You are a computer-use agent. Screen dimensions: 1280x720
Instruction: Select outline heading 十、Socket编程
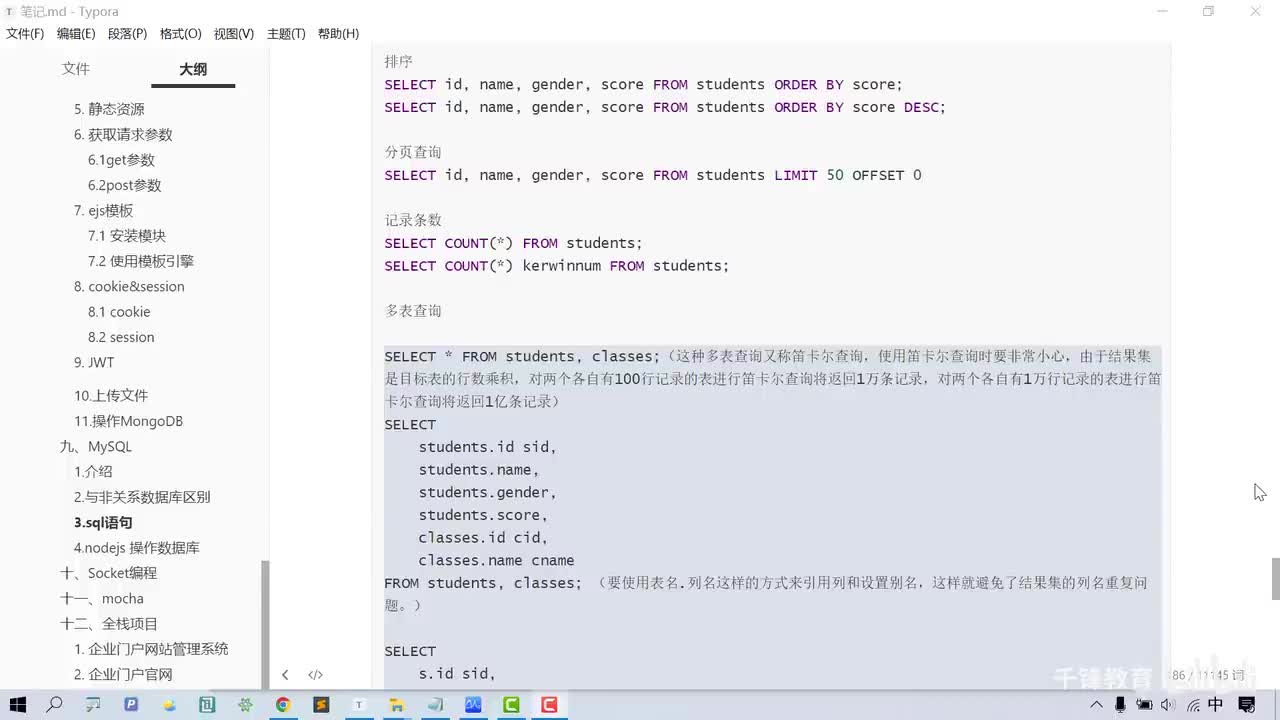109,573
